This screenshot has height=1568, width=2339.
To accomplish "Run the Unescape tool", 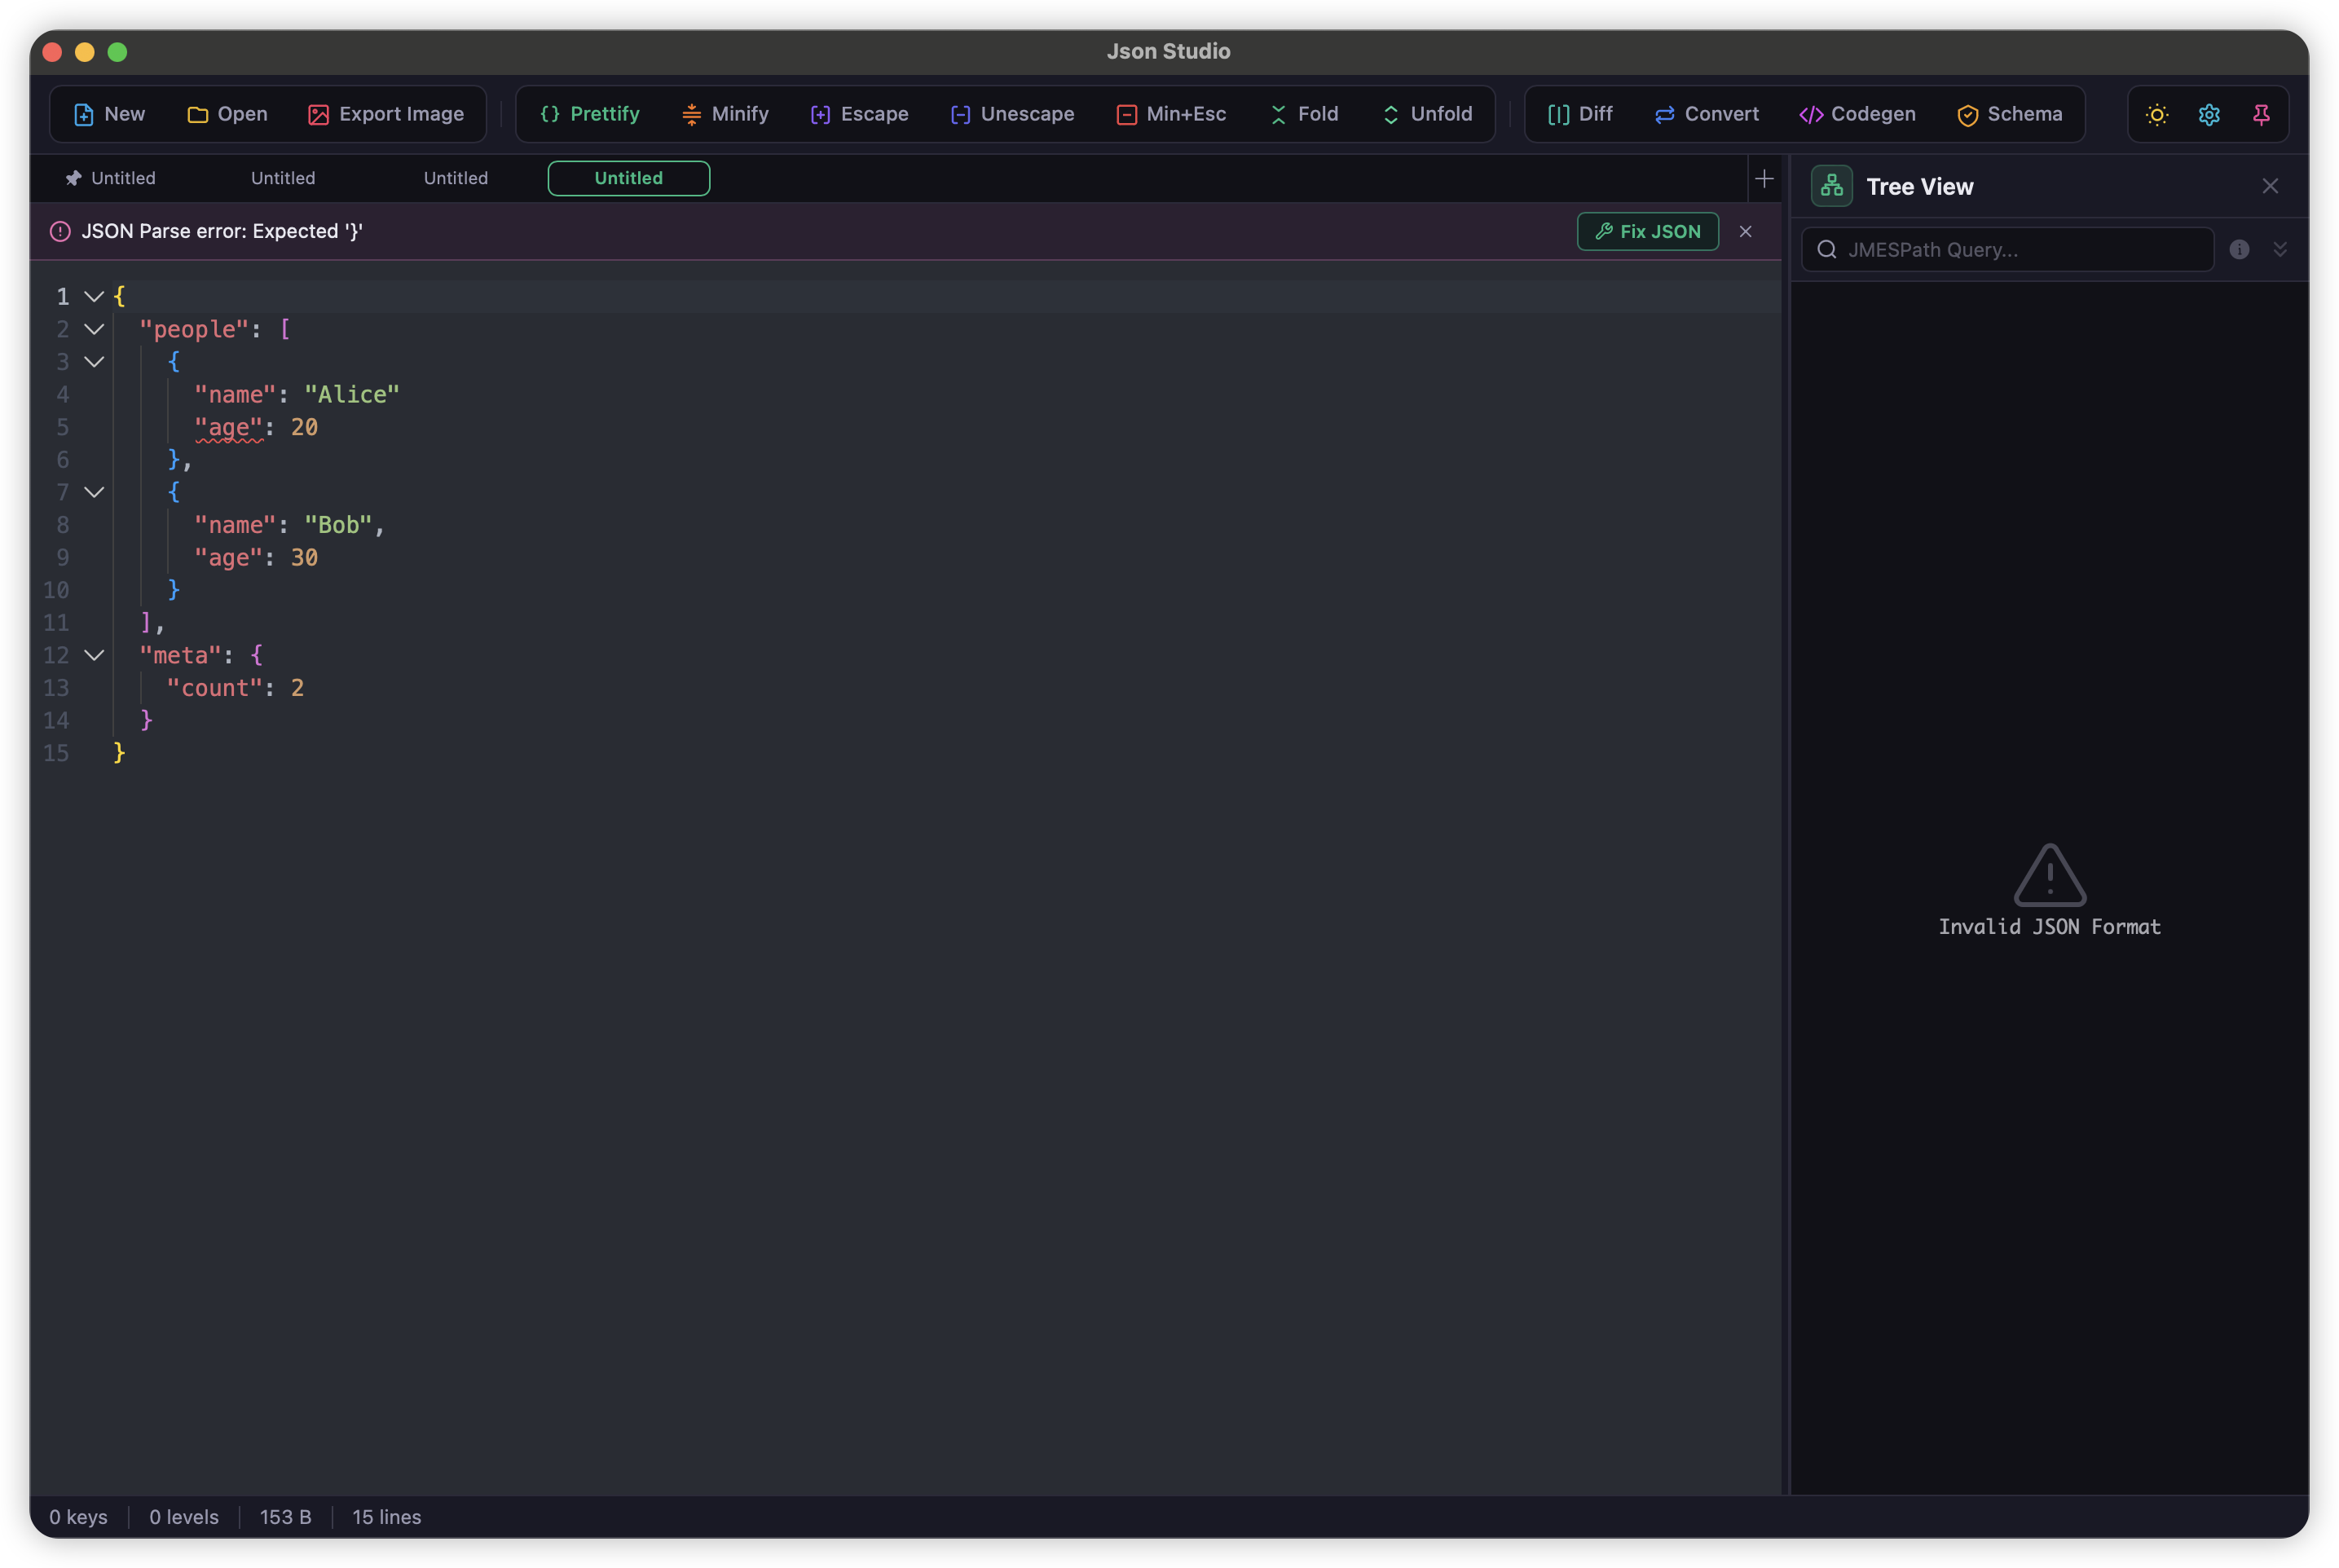I will point(1012,114).
